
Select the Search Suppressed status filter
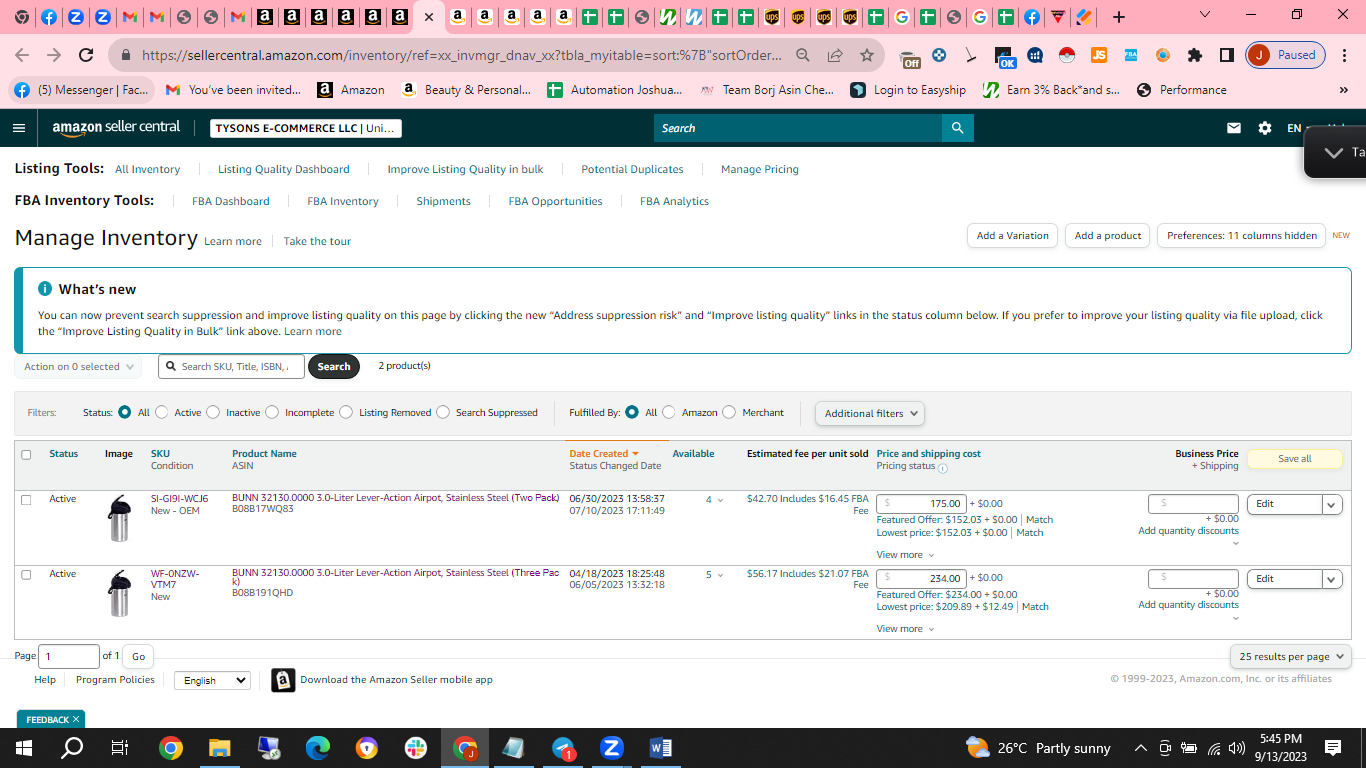[443, 412]
